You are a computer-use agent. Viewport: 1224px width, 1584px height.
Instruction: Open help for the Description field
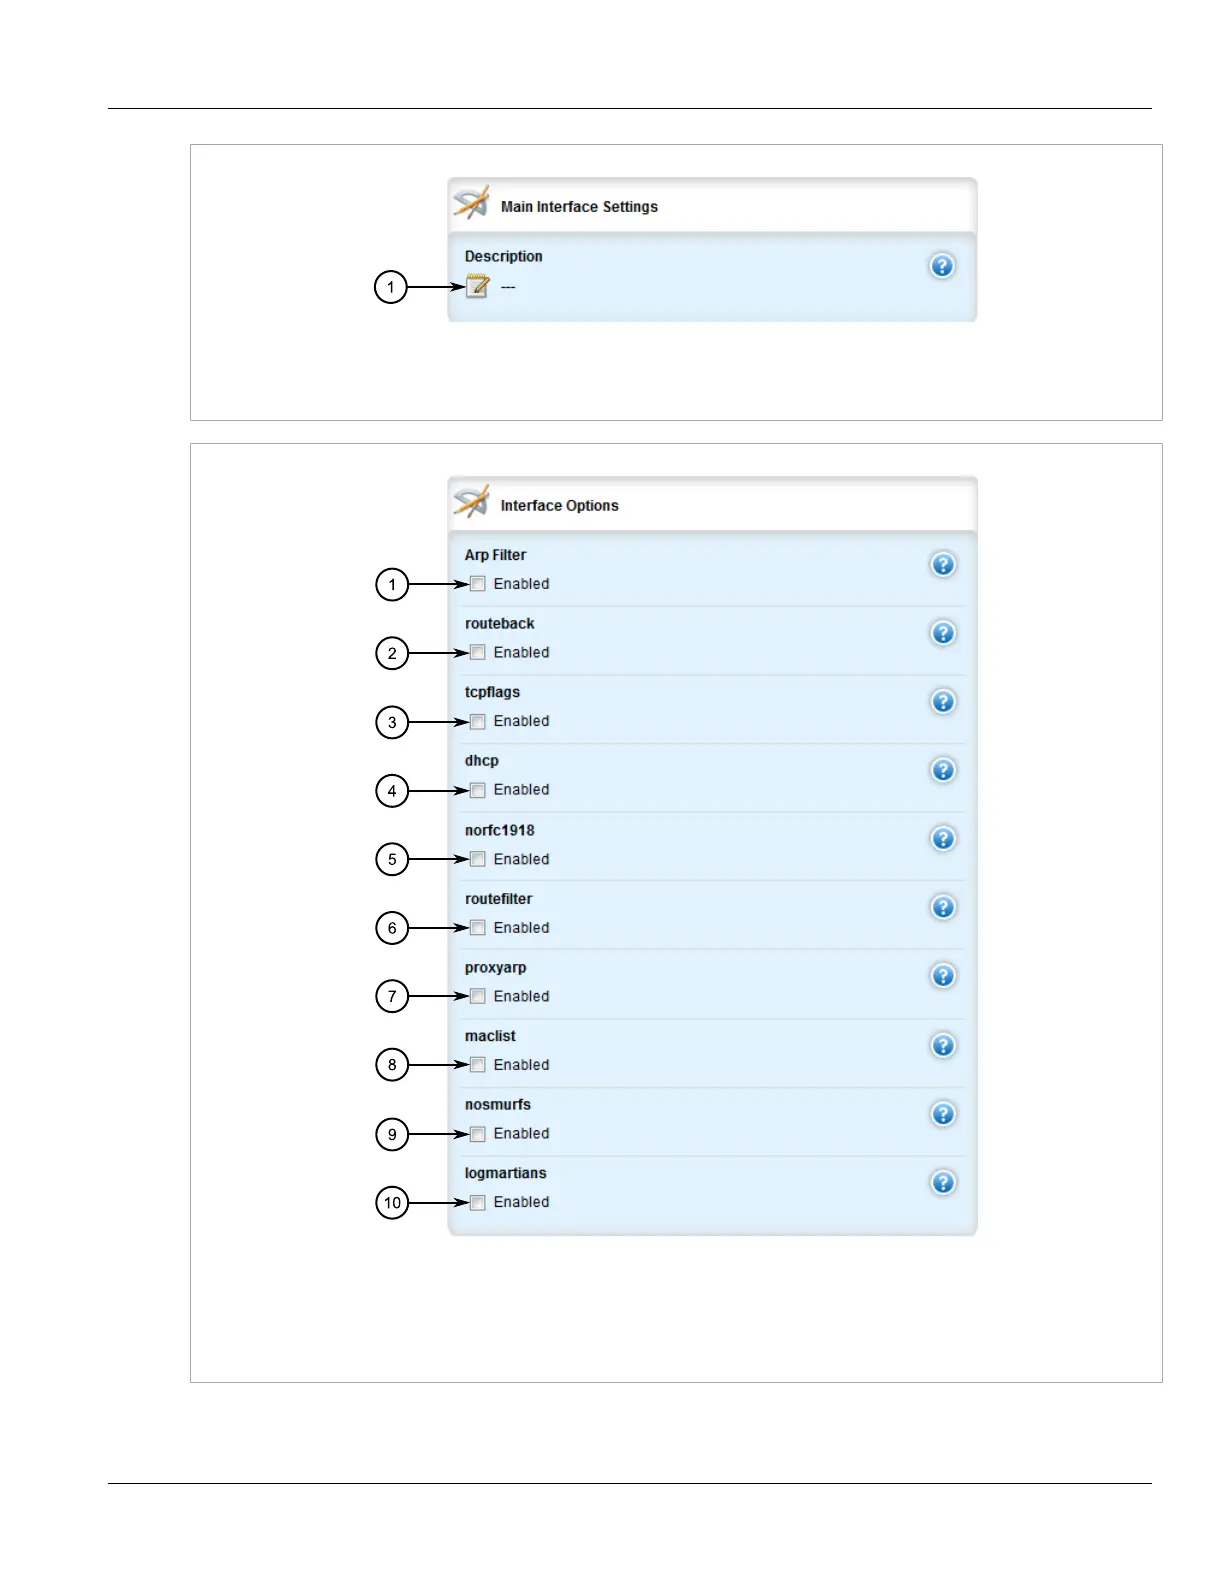[942, 266]
